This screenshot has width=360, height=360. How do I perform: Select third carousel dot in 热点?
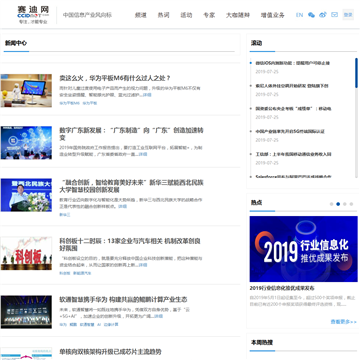(x=345, y=204)
